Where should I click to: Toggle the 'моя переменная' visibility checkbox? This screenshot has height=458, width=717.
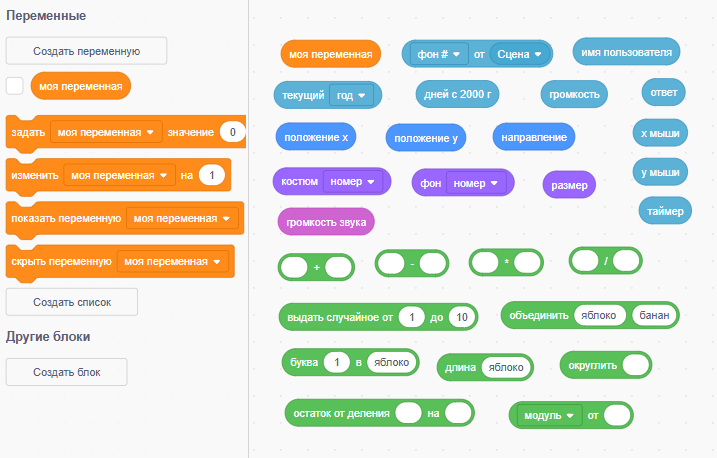(x=15, y=86)
